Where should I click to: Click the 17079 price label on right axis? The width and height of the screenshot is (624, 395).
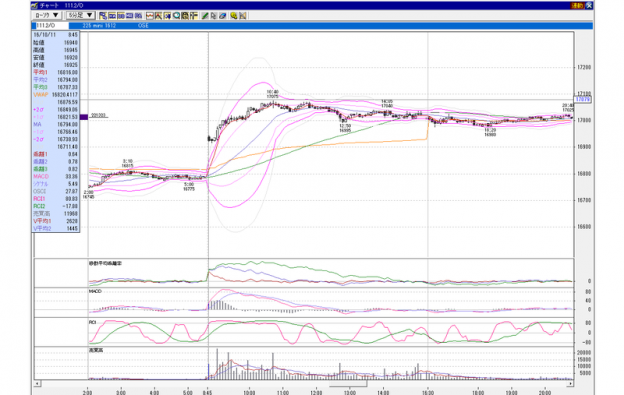point(583,99)
